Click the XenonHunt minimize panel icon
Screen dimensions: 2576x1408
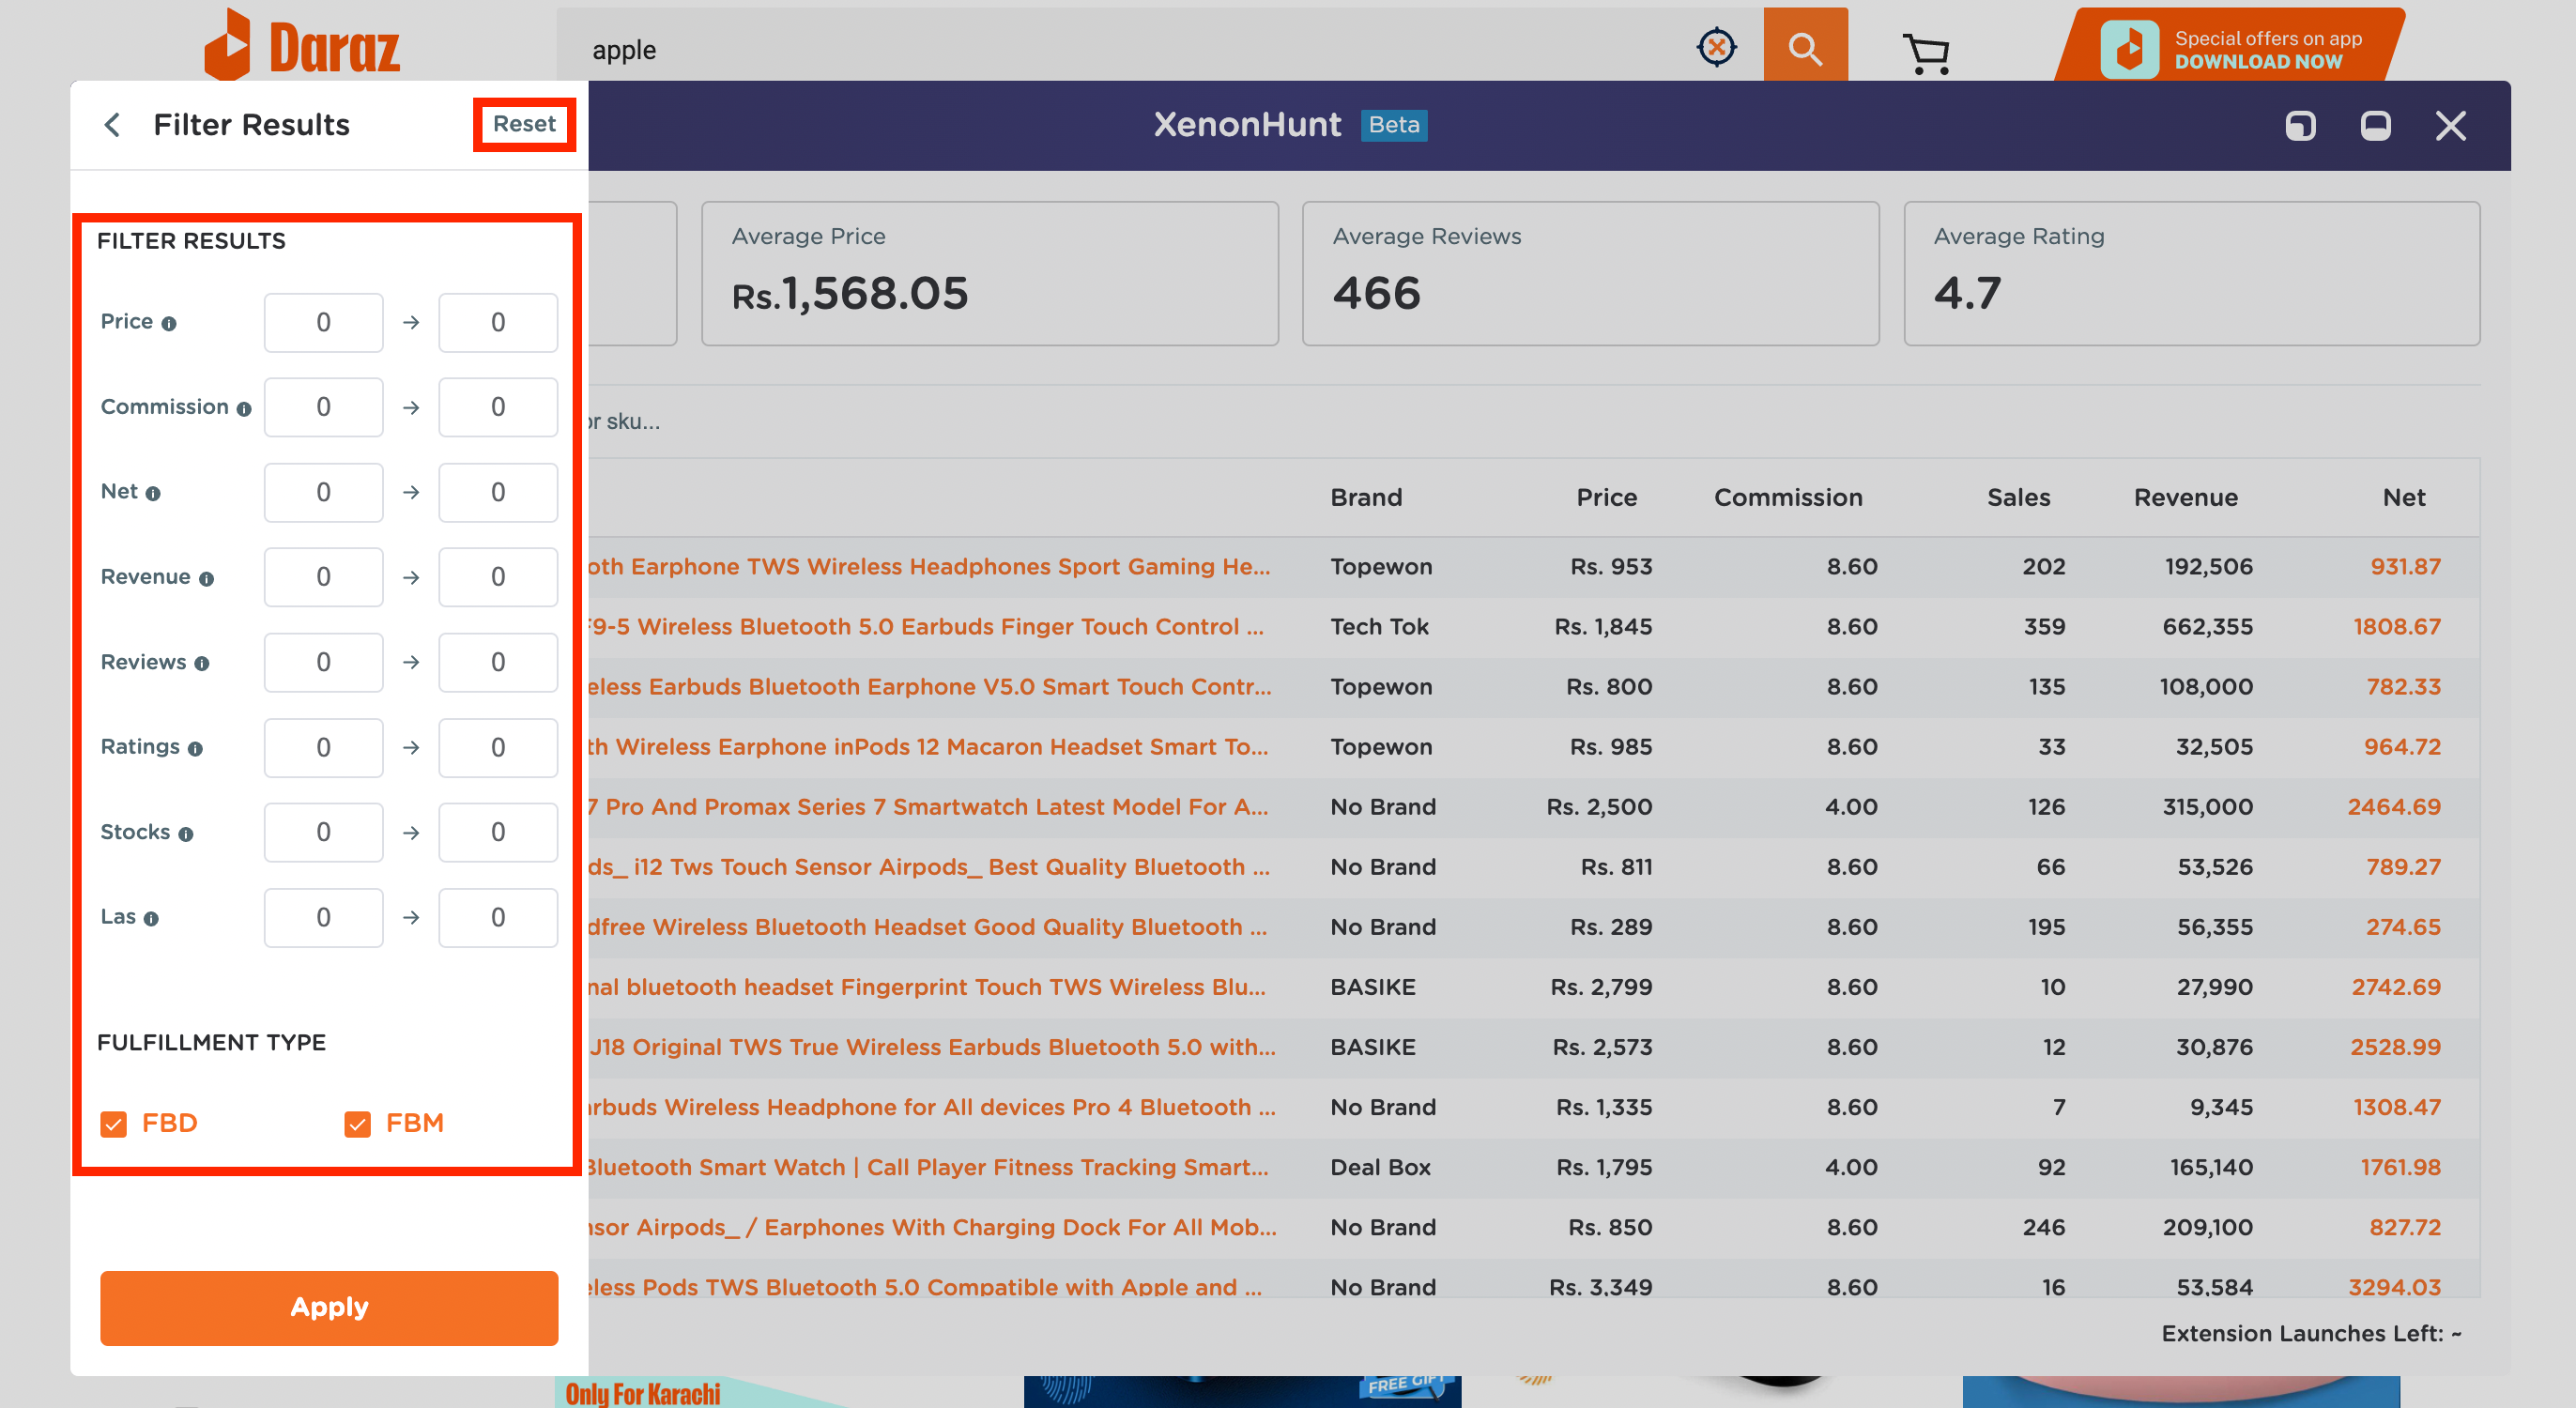click(2375, 125)
